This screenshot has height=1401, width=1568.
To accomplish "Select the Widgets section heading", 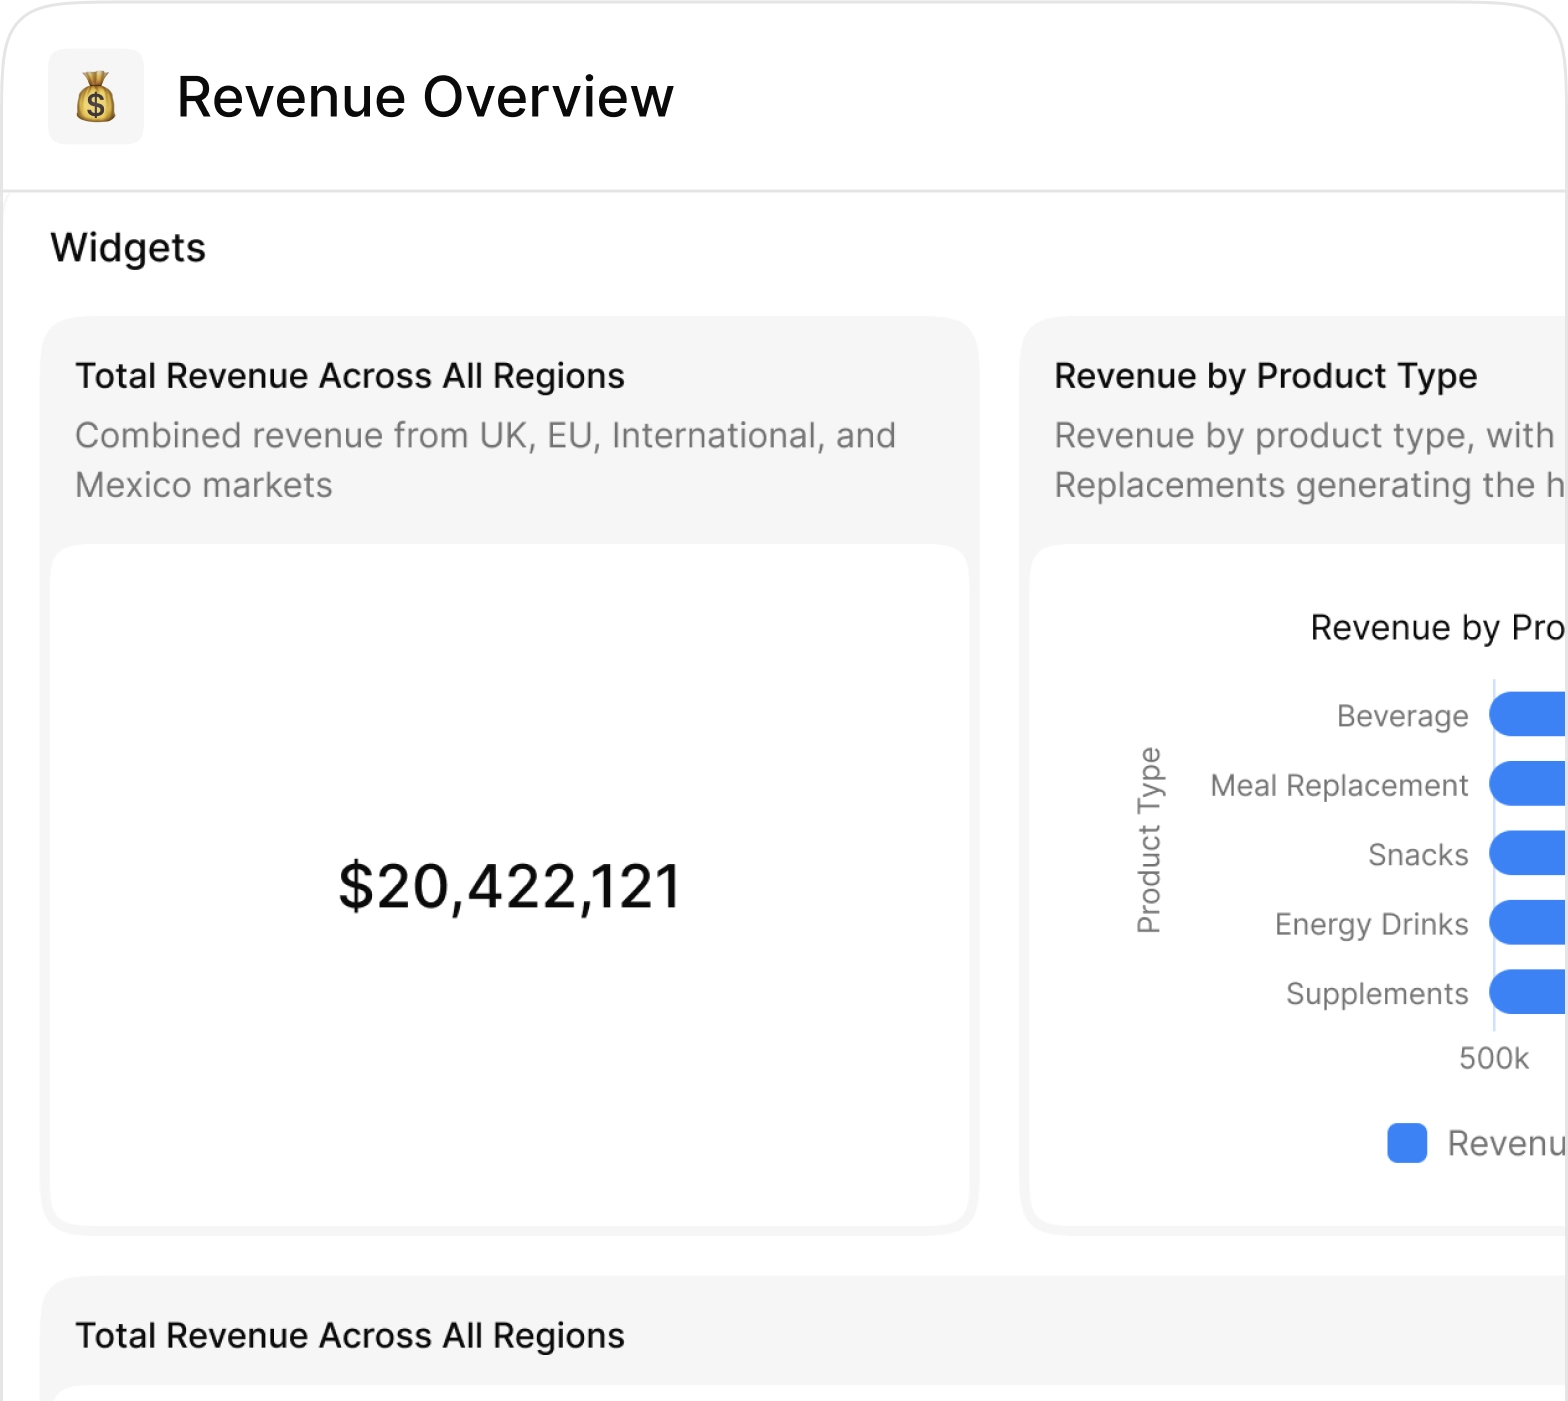I will [x=128, y=248].
